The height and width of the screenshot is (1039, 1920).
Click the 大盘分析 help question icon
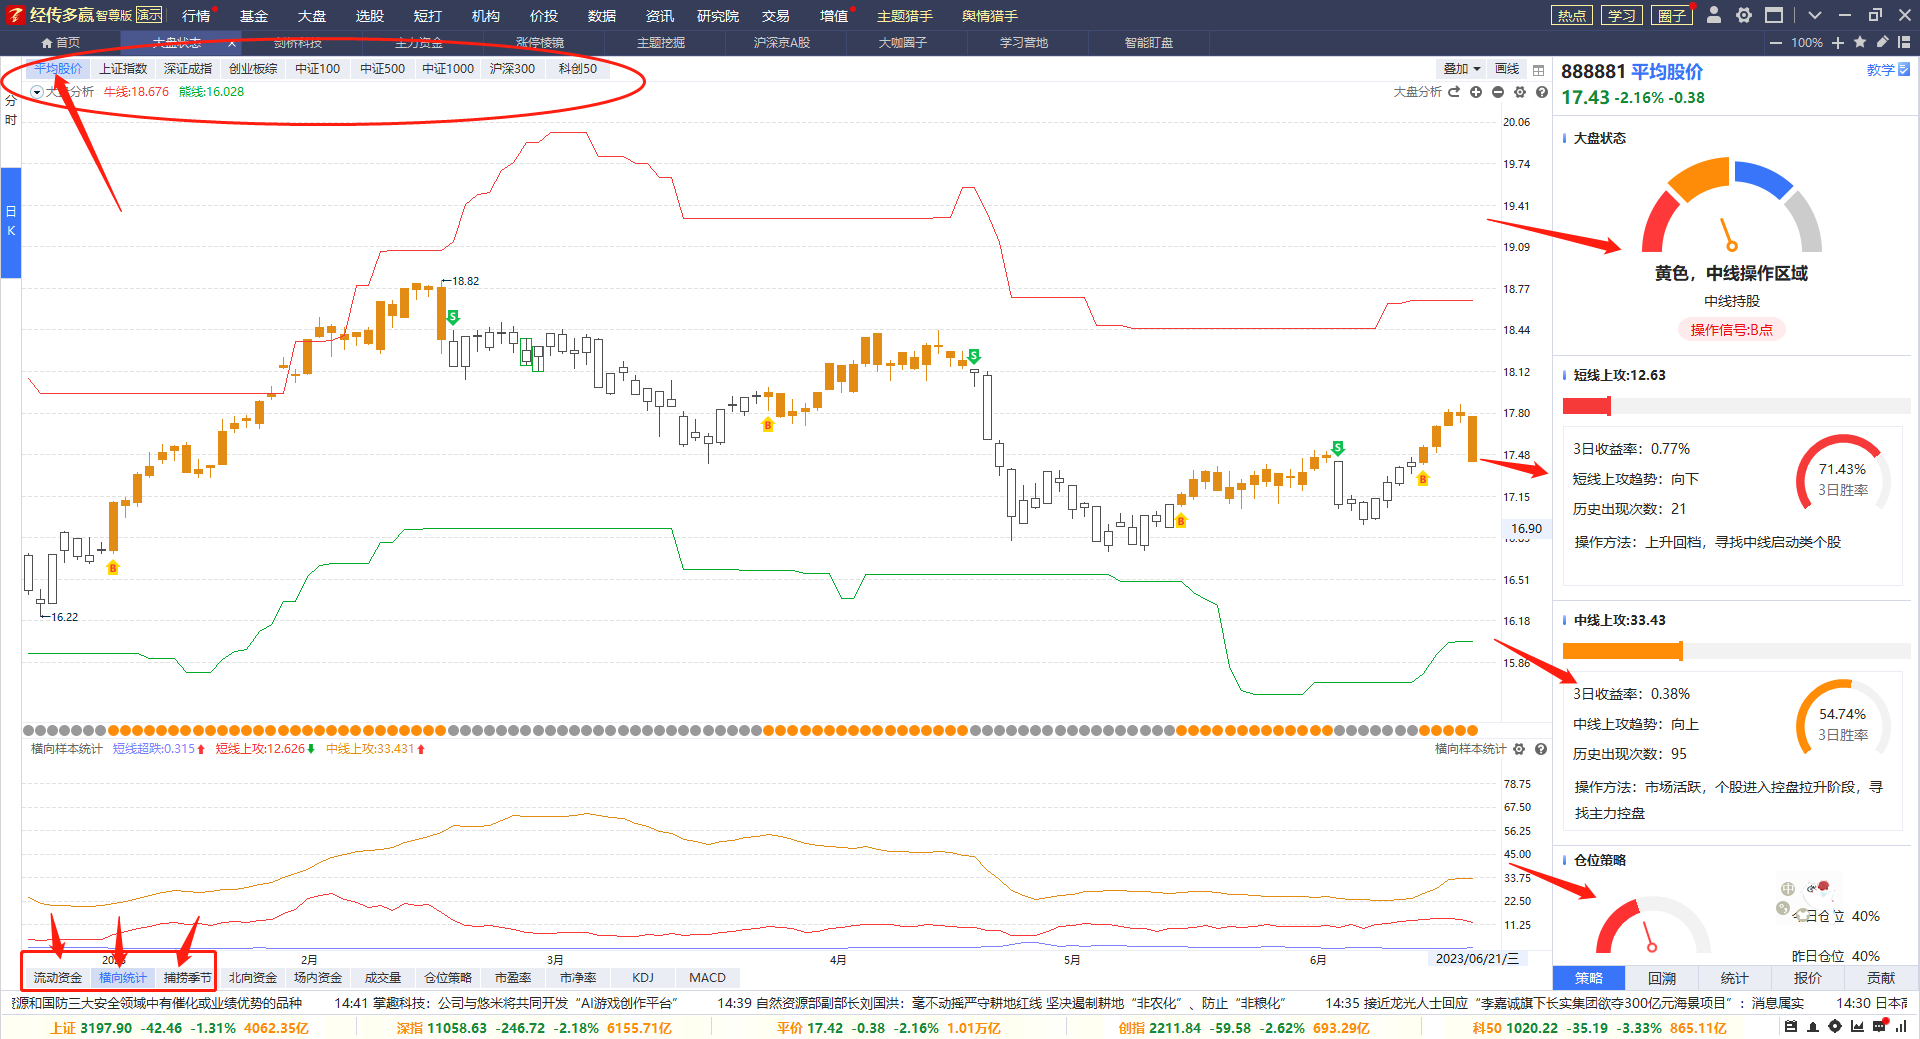[x=1542, y=92]
